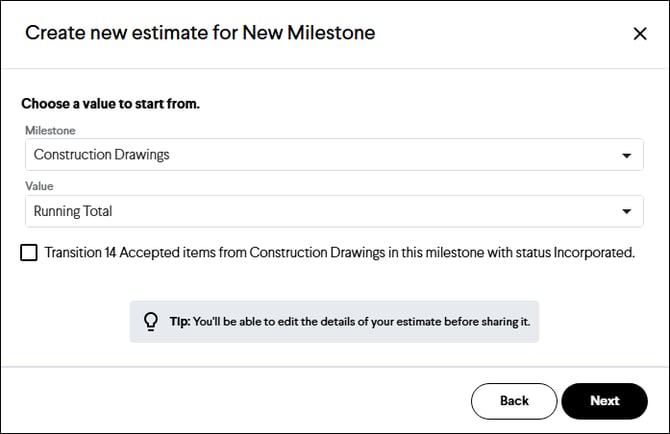670x434 pixels.
Task: Proceed with the Next button
Action: [604, 401]
